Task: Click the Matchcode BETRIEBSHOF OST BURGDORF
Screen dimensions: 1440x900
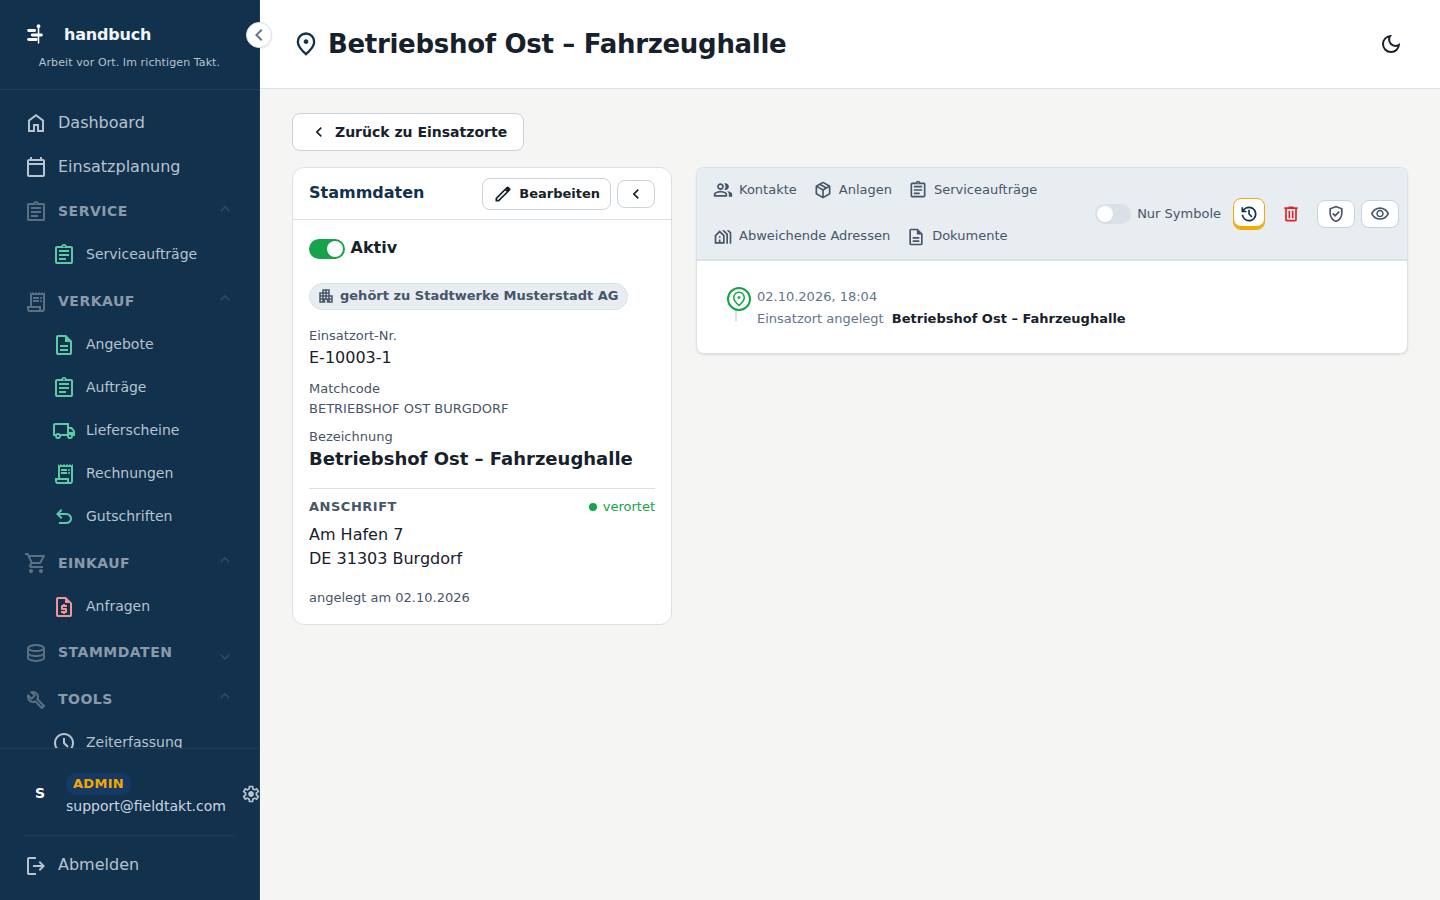Action: (x=408, y=409)
